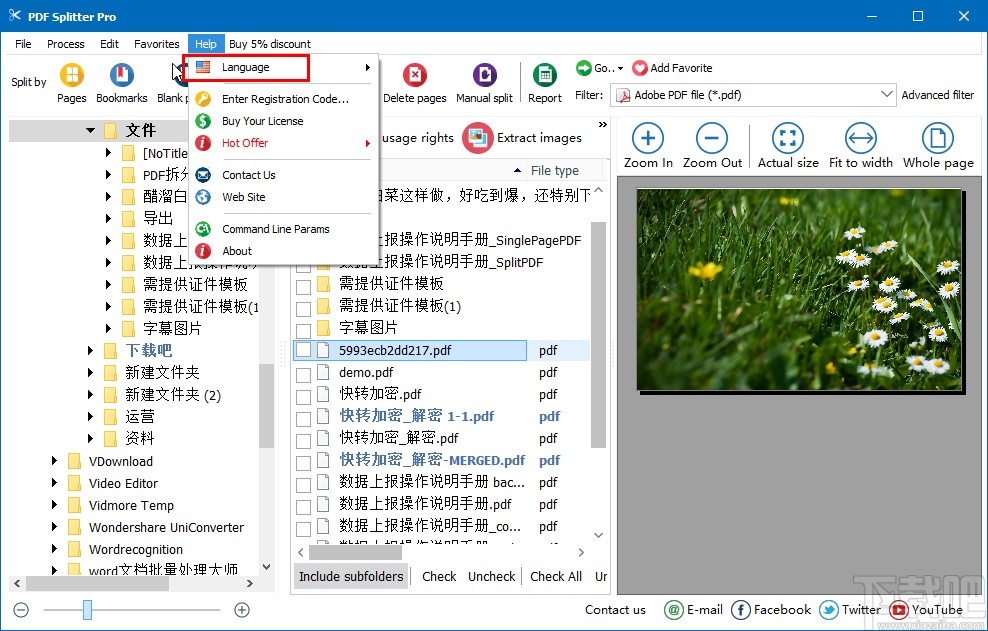The width and height of the screenshot is (988, 631).
Task: Expand the 运营 folder node
Action: pyautogui.click(x=90, y=417)
